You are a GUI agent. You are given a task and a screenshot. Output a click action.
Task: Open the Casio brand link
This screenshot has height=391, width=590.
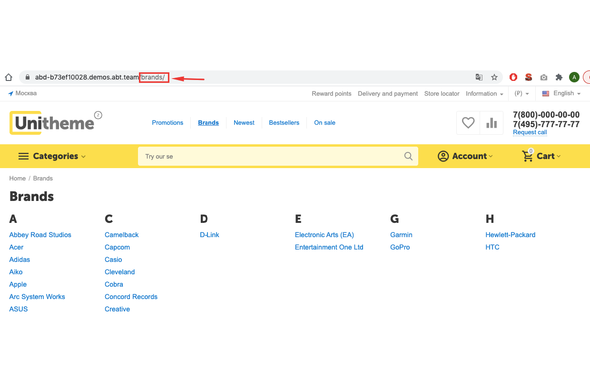(113, 260)
